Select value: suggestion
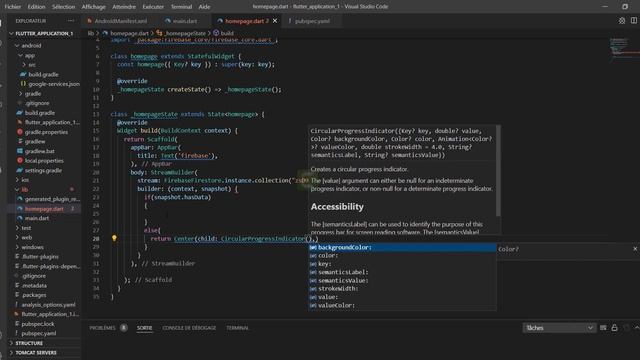Screen dimensions: 640x360 pos(402,297)
